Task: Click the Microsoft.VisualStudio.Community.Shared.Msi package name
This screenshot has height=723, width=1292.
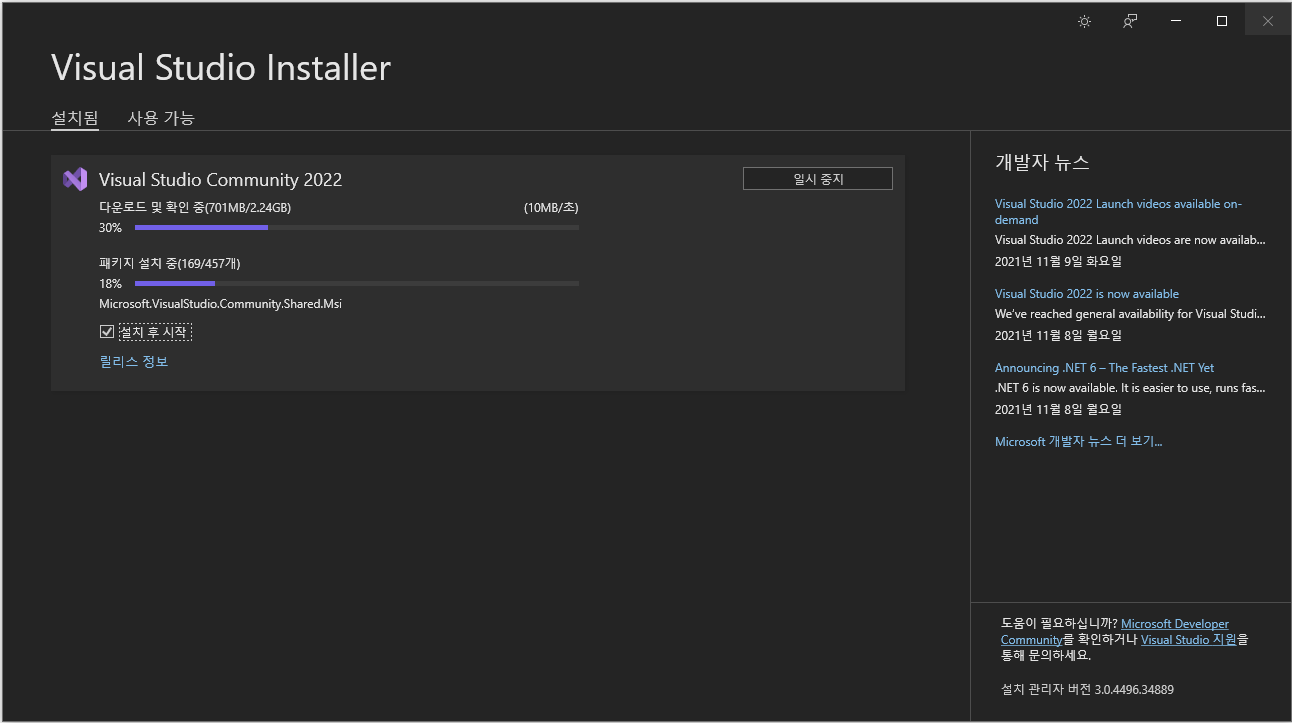Action: pyautogui.click(x=220, y=303)
